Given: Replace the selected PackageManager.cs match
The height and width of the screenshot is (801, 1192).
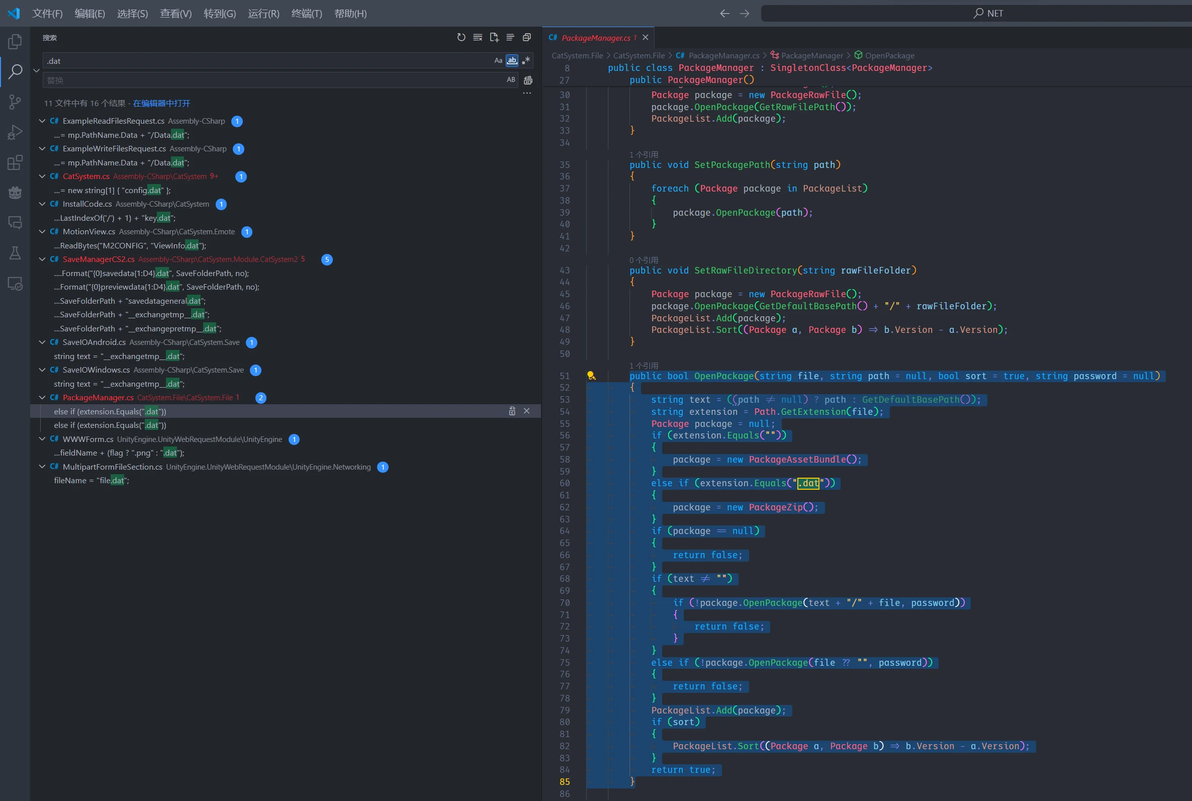Looking at the screenshot, I should (x=512, y=411).
